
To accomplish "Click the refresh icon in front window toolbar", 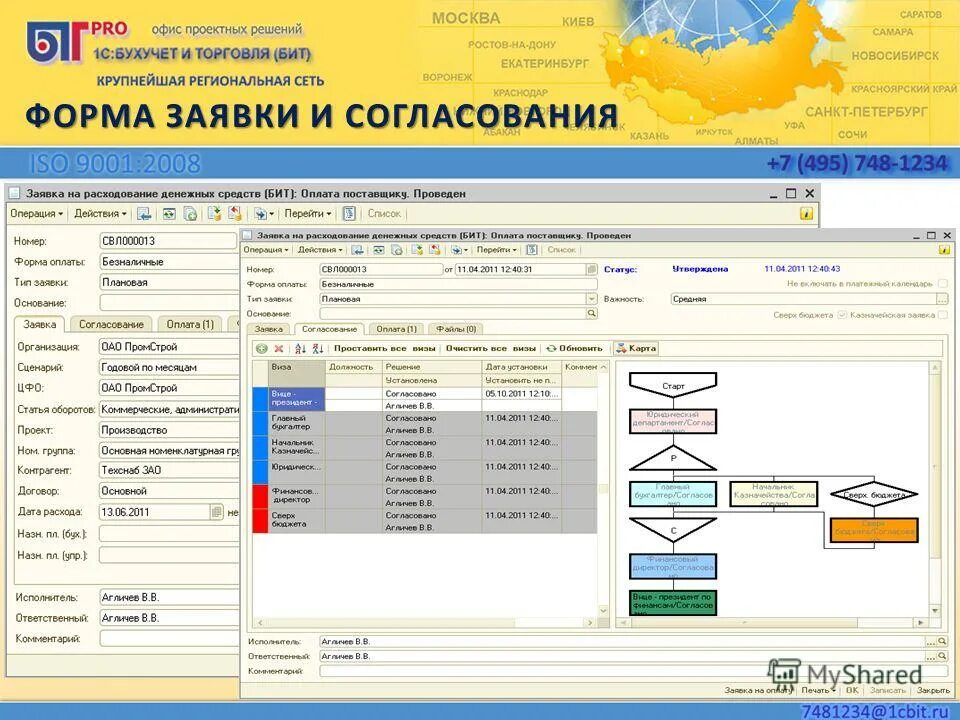I will tap(379, 250).
